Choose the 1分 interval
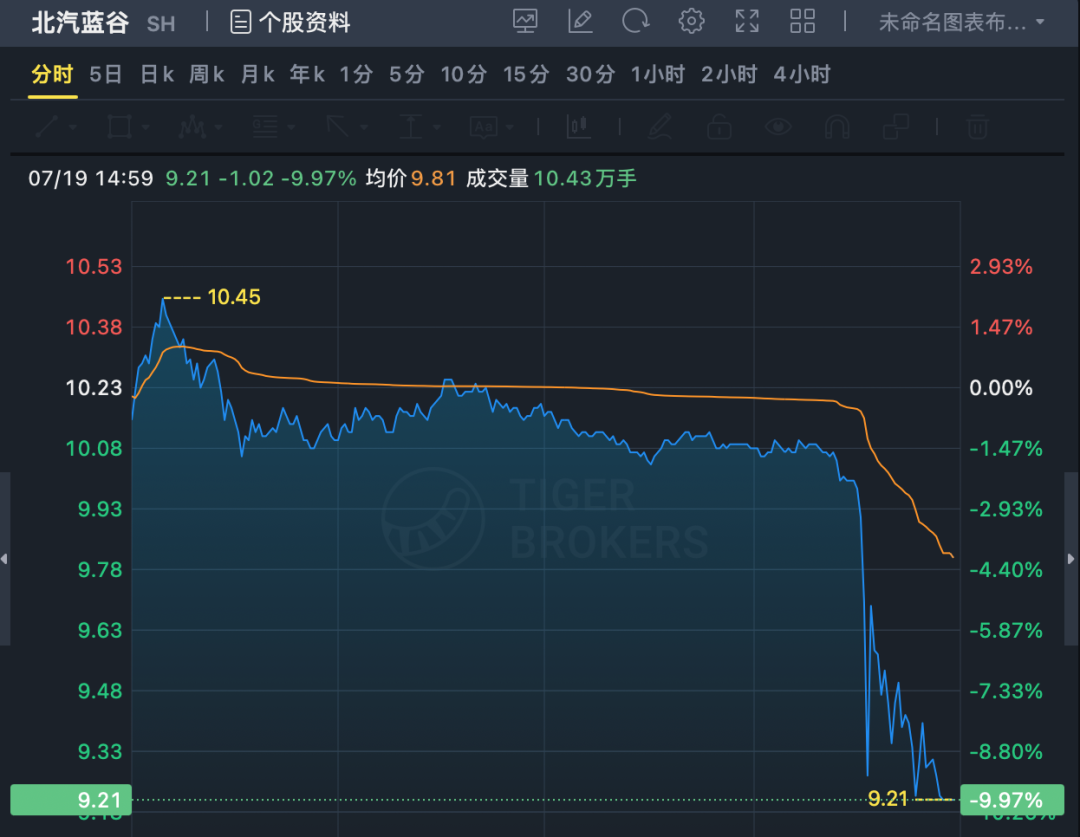1080x837 pixels. click(356, 74)
